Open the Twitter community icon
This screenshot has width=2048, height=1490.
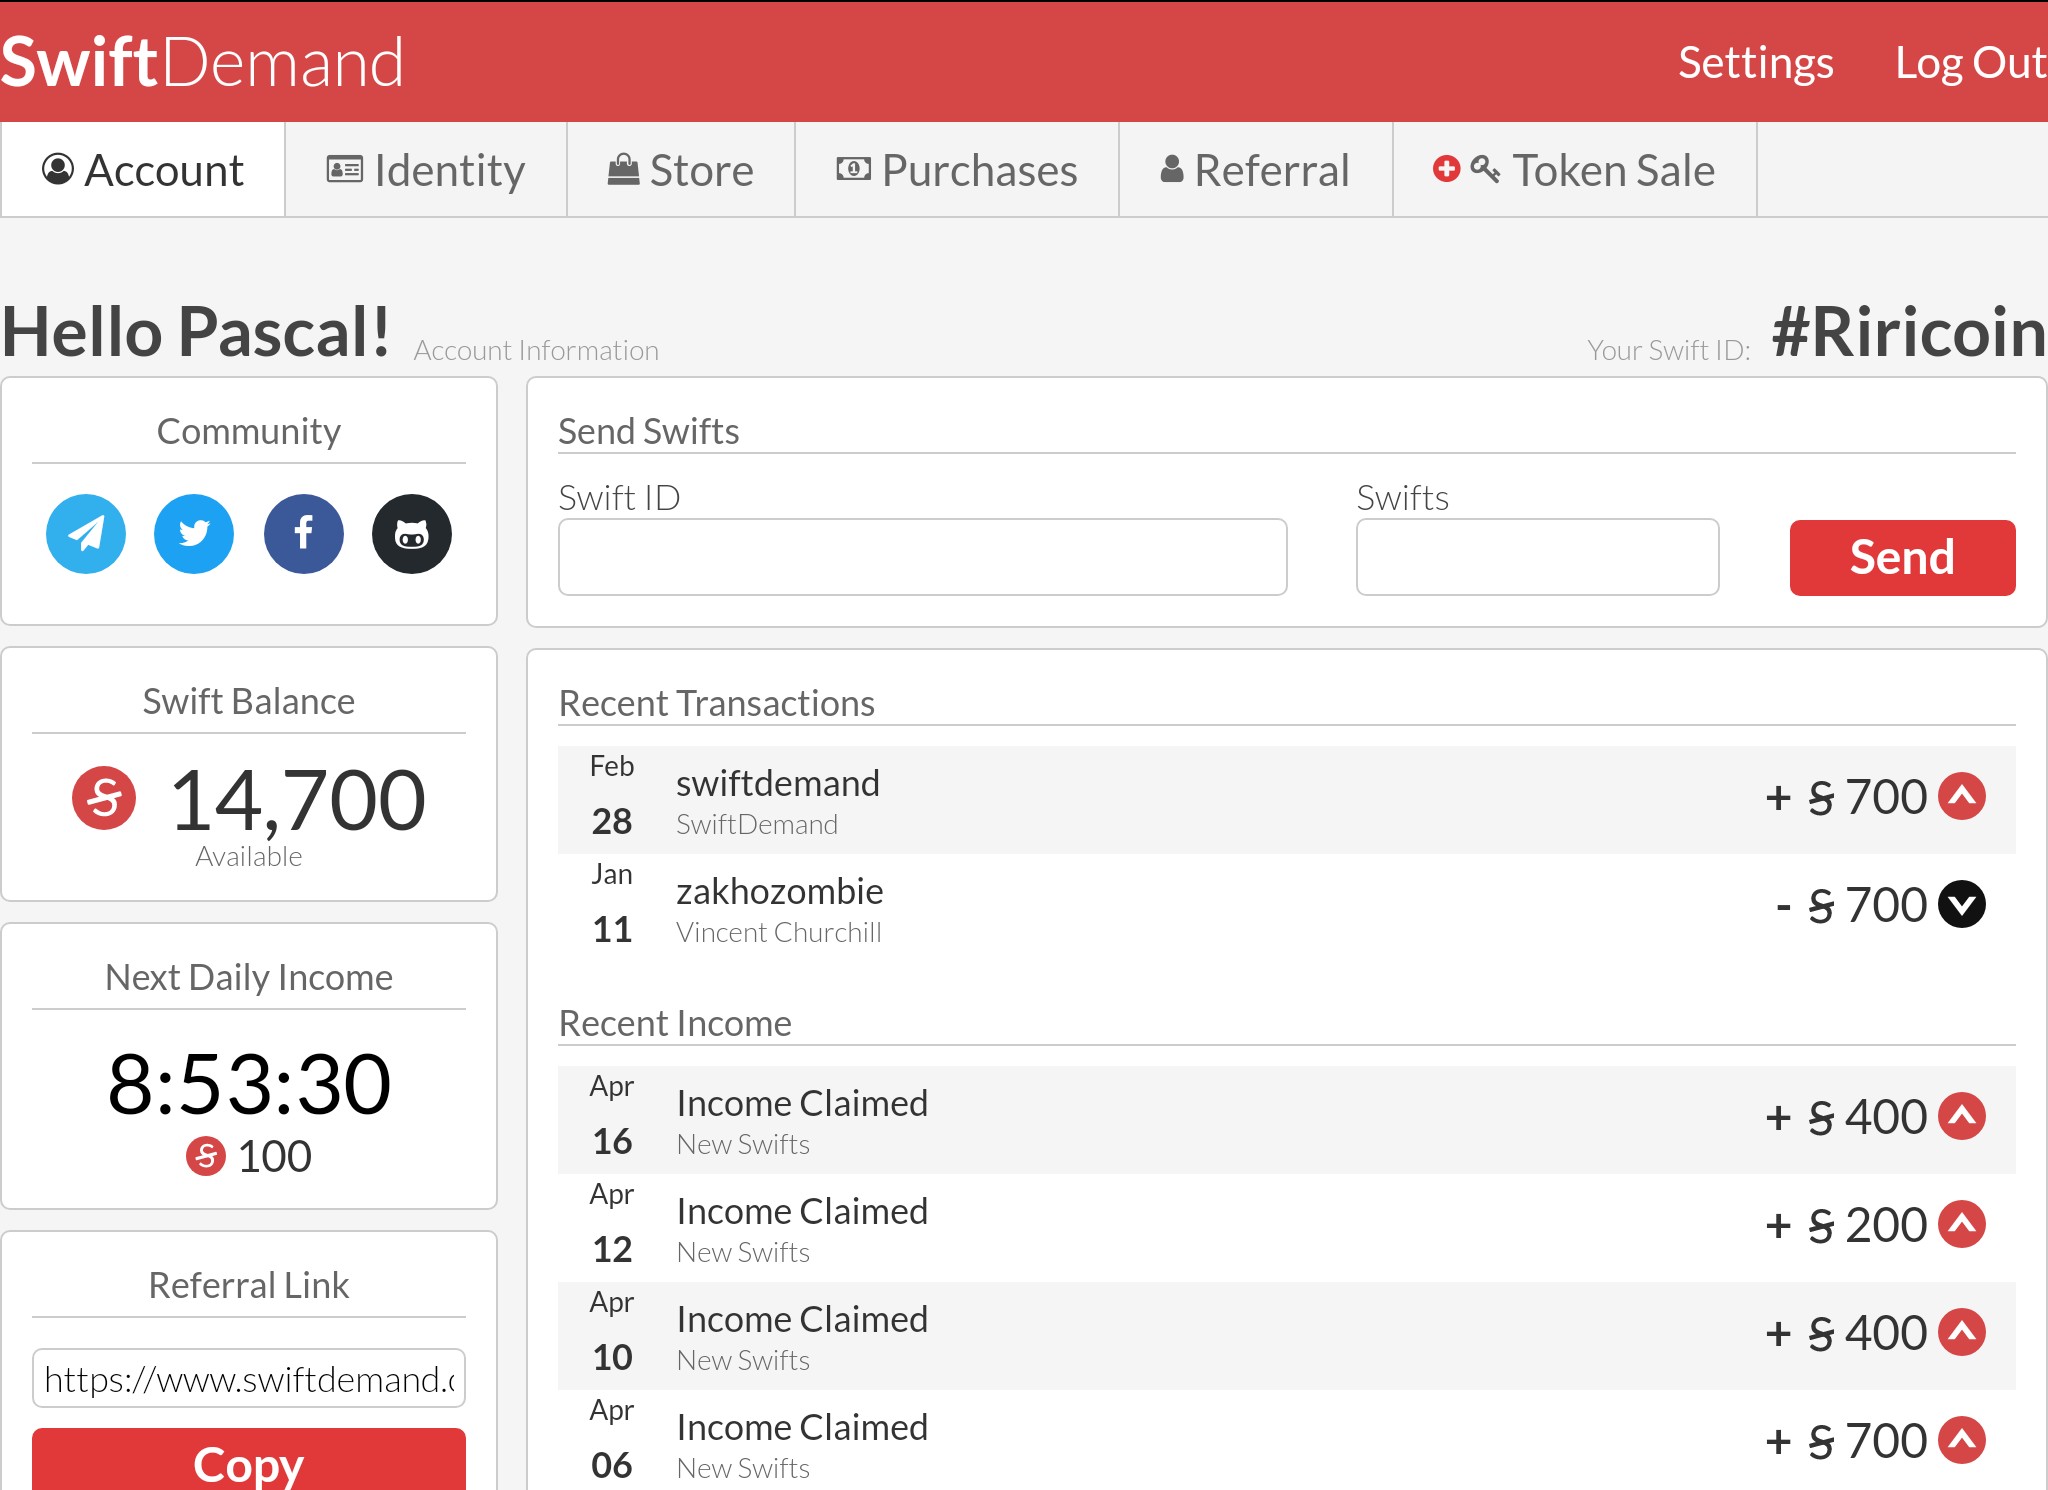(x=194, y=534)
